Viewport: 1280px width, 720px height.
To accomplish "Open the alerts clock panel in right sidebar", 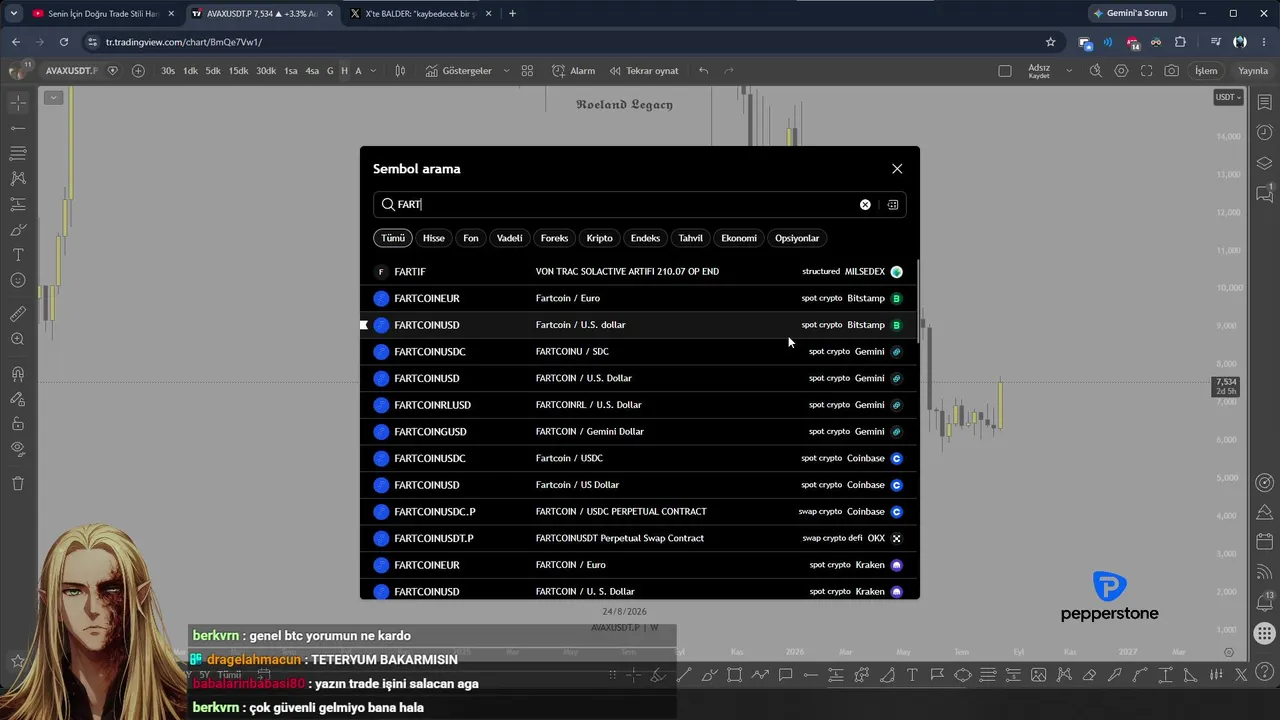I will tap(1264, 133).
